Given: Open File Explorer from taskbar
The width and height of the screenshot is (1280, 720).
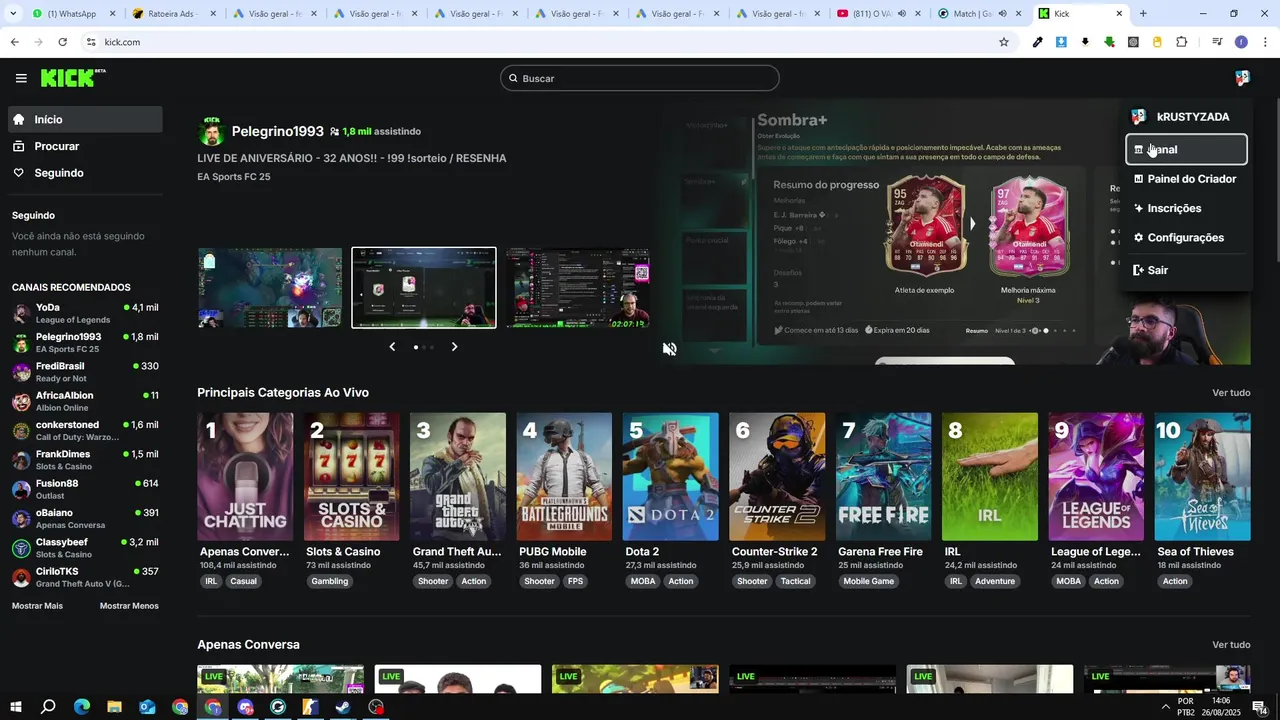Looking at the screenshot, I should click(x=114, y=707).
